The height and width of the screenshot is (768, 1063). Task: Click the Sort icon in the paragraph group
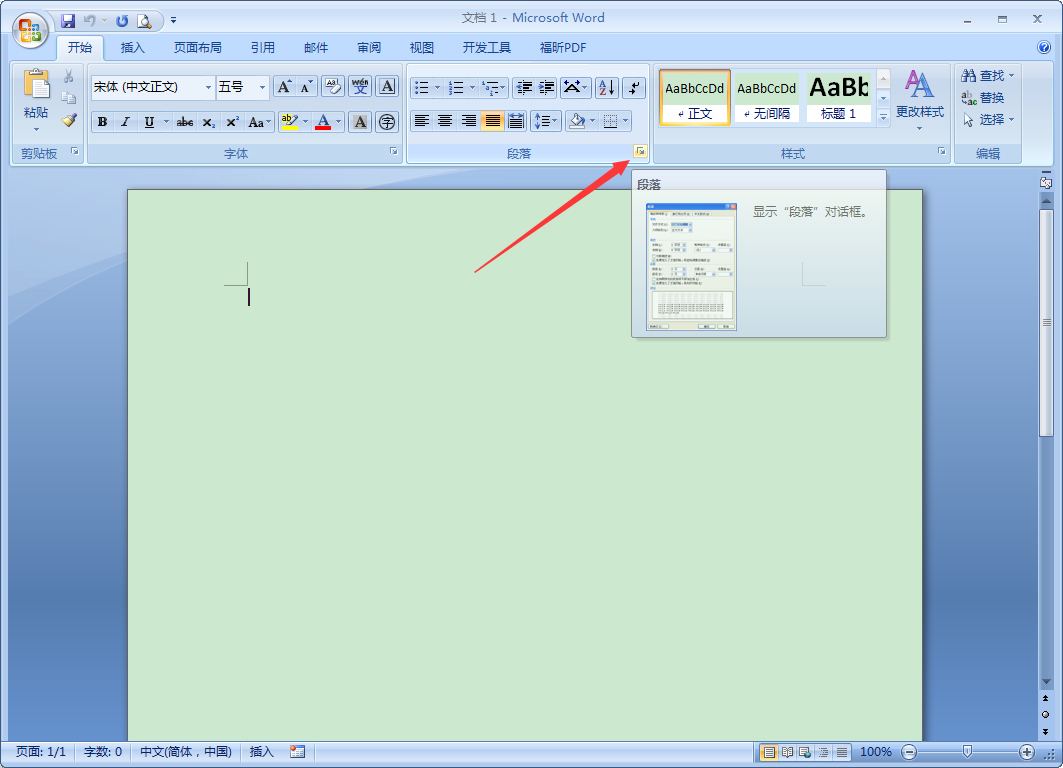point(606,87)
